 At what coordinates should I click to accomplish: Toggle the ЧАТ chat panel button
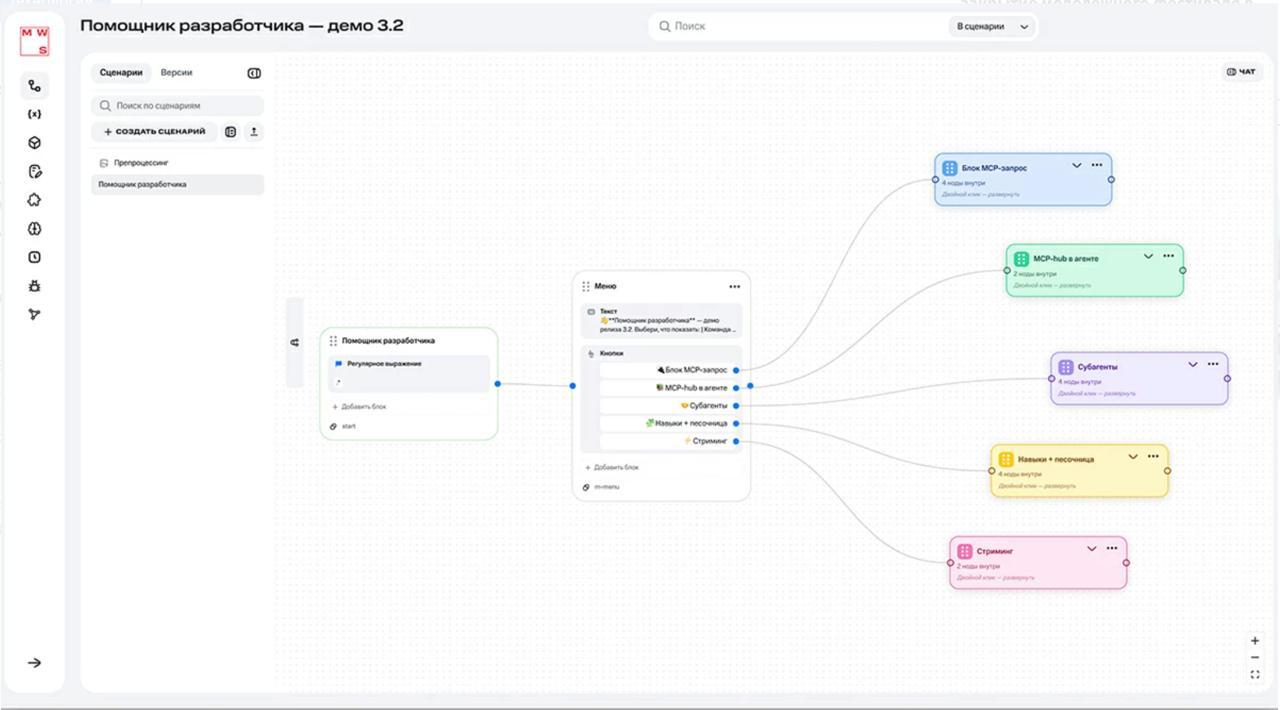coord(1241,72)
